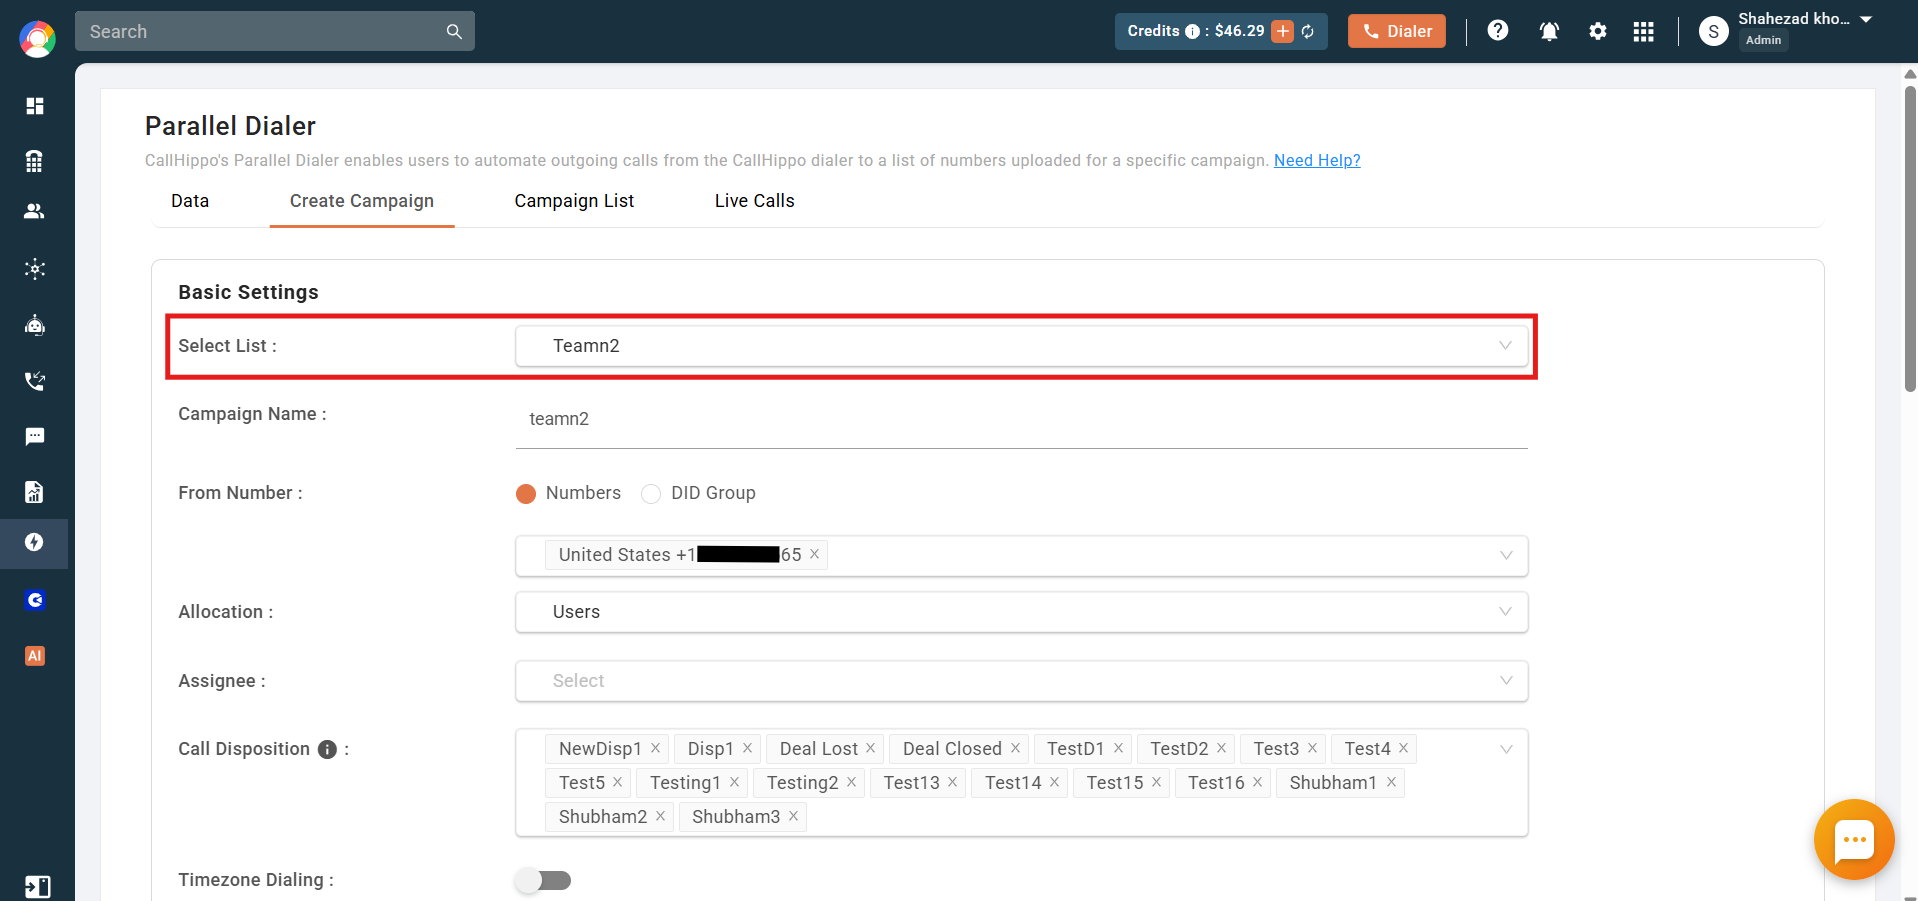Viewport: 1918px width, 901px height.
Task: Open the call logs phone sidebar icon
Action: click(35, 381)
